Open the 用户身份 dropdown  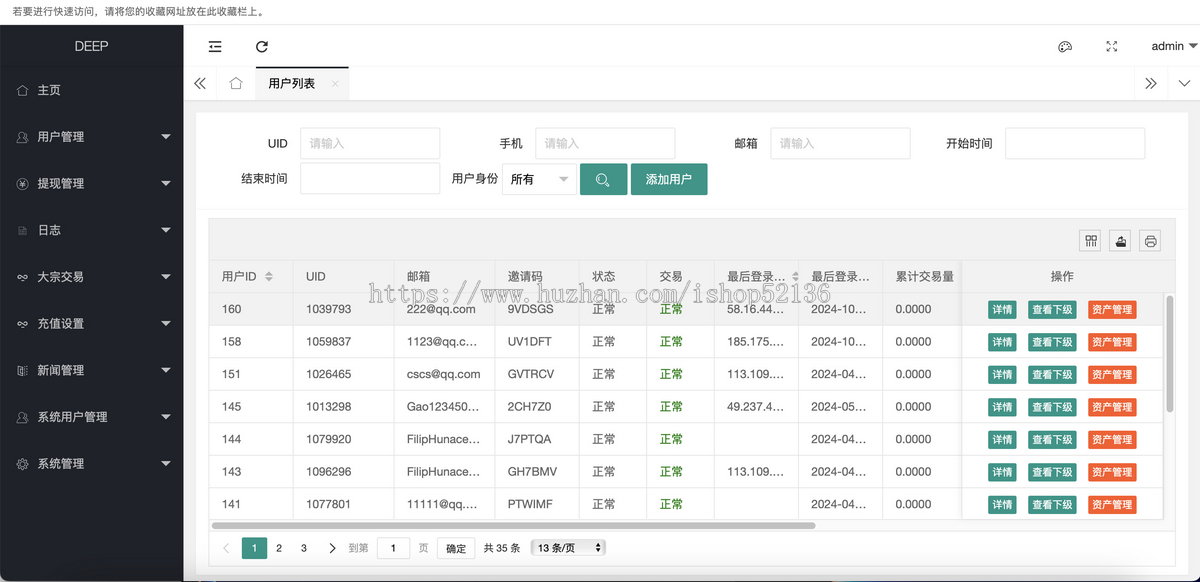pyautogui.click(x=539, y=179)
